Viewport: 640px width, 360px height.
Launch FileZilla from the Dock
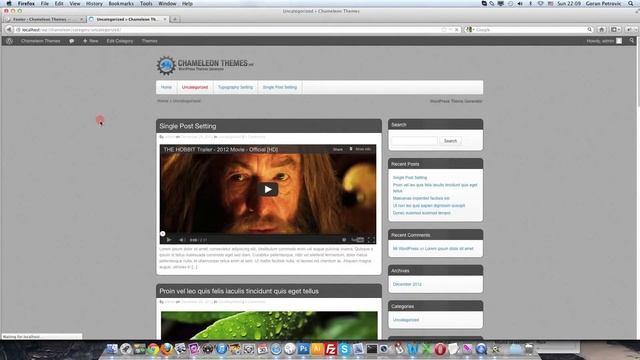point(331,349)
